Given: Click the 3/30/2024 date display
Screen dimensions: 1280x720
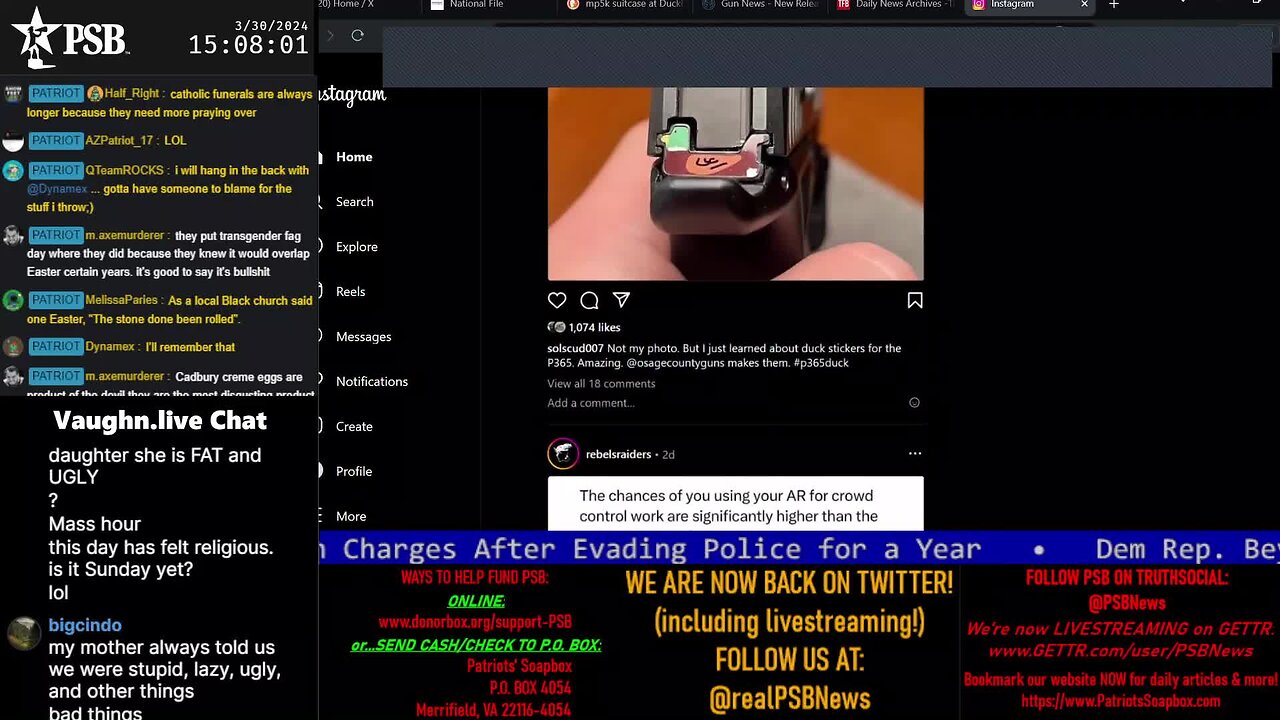Looking at the screenshot, I should pyautogui.click(x=272, y=25).
